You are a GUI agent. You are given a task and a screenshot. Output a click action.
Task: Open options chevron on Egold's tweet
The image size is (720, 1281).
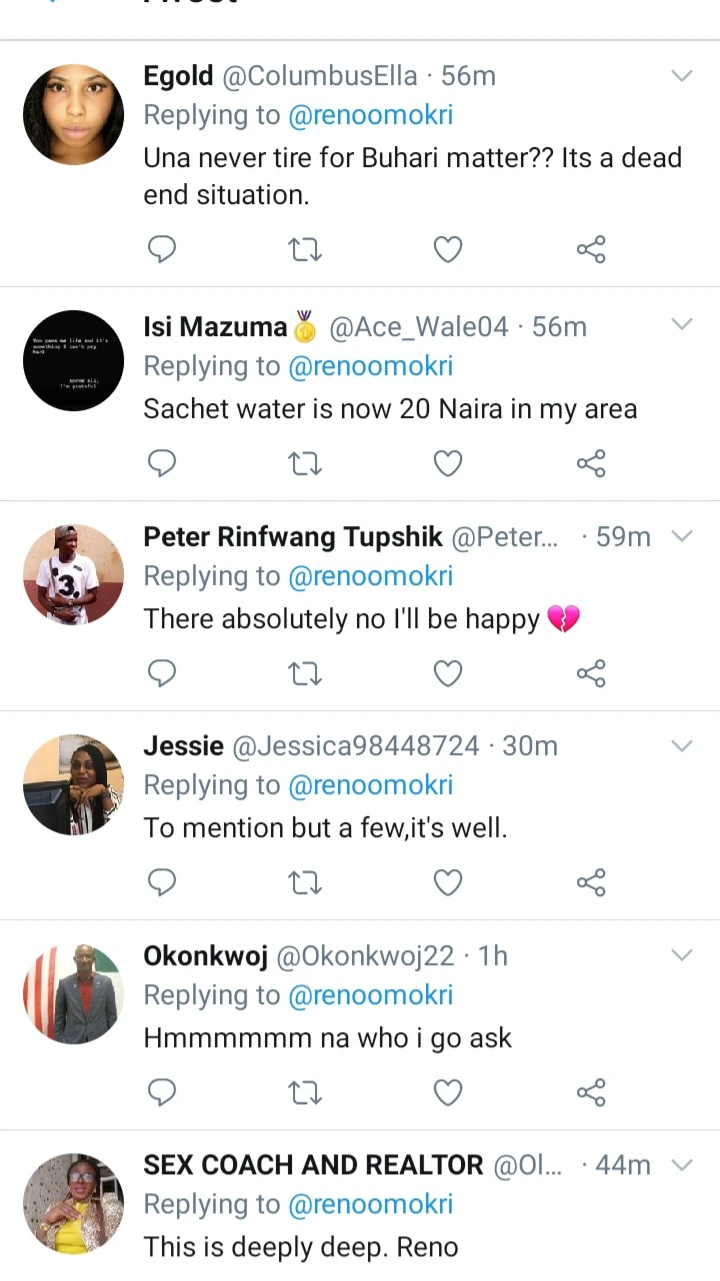[x=681, y=76]
